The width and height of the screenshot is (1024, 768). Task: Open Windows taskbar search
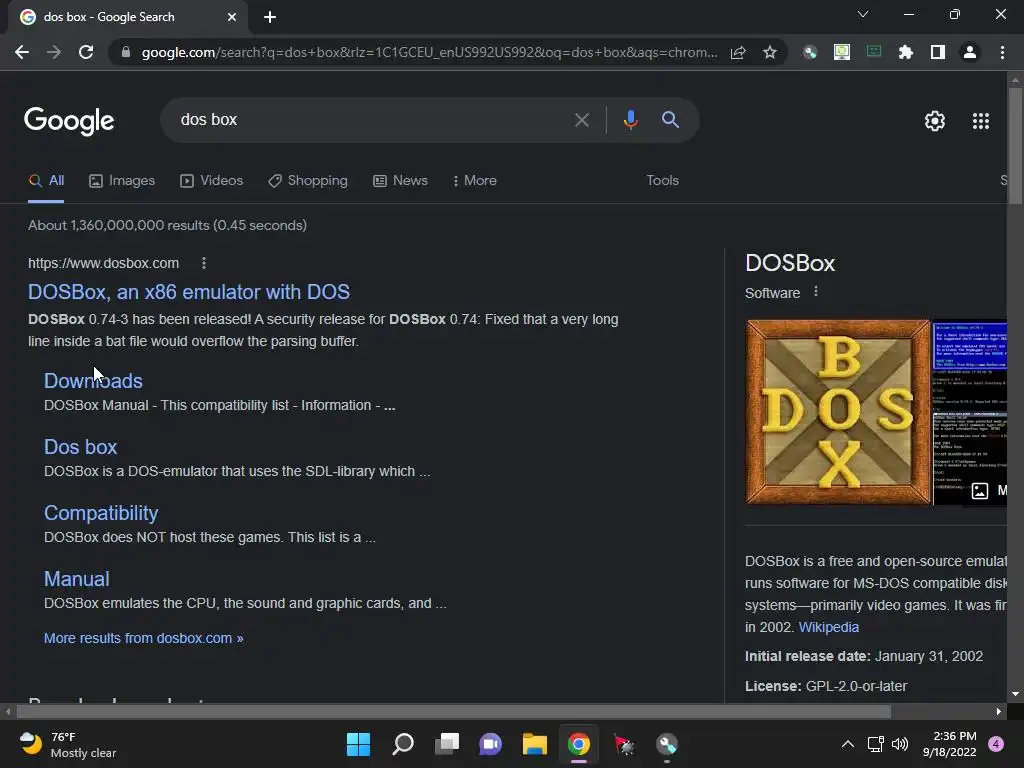(402, 744)
